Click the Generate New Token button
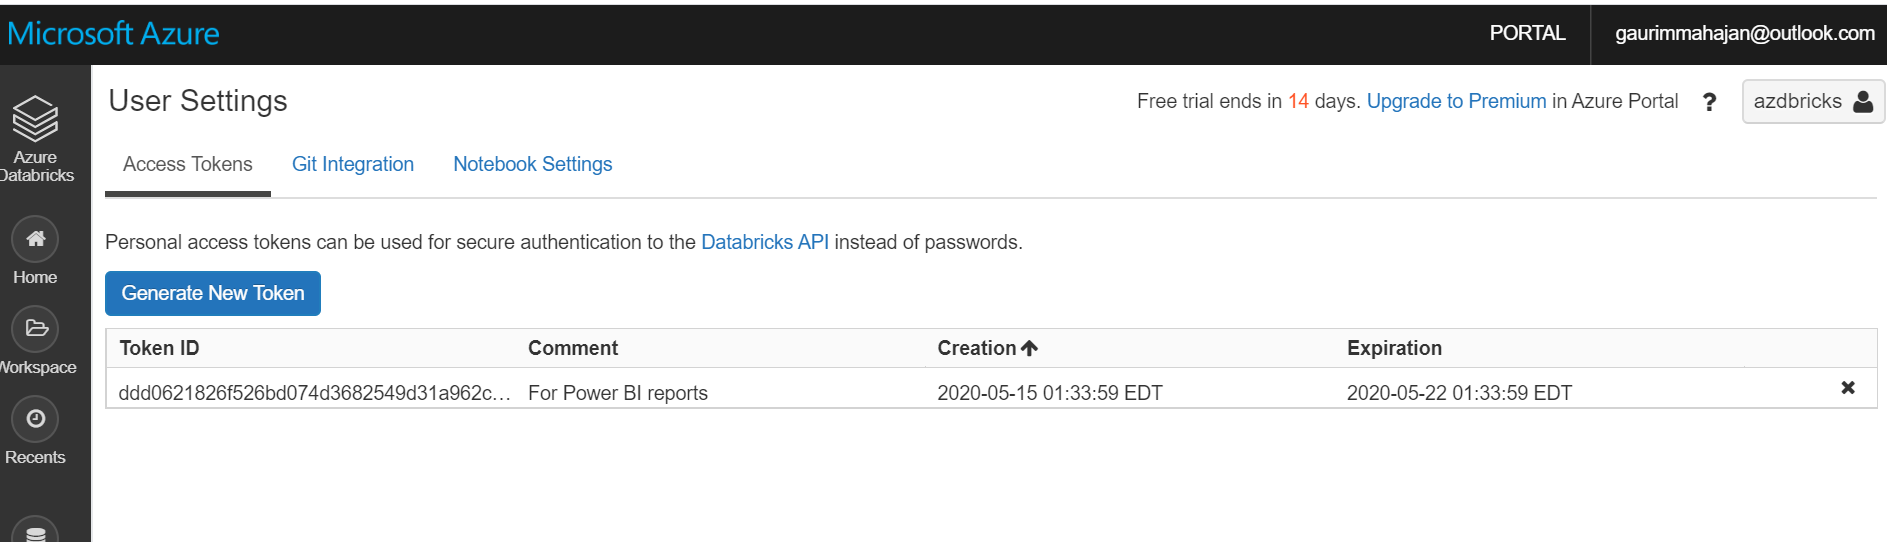 213,293
